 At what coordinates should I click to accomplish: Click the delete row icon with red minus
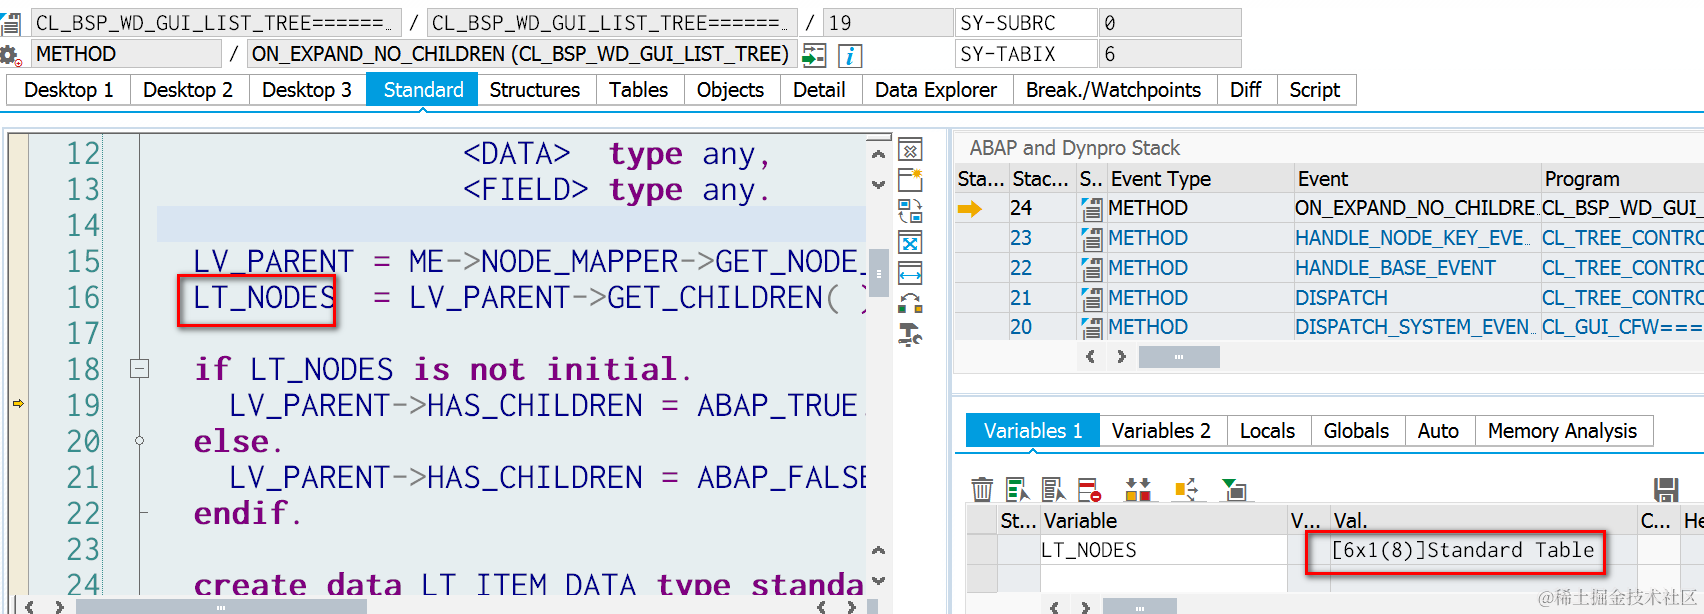(x=1089, y=489)
